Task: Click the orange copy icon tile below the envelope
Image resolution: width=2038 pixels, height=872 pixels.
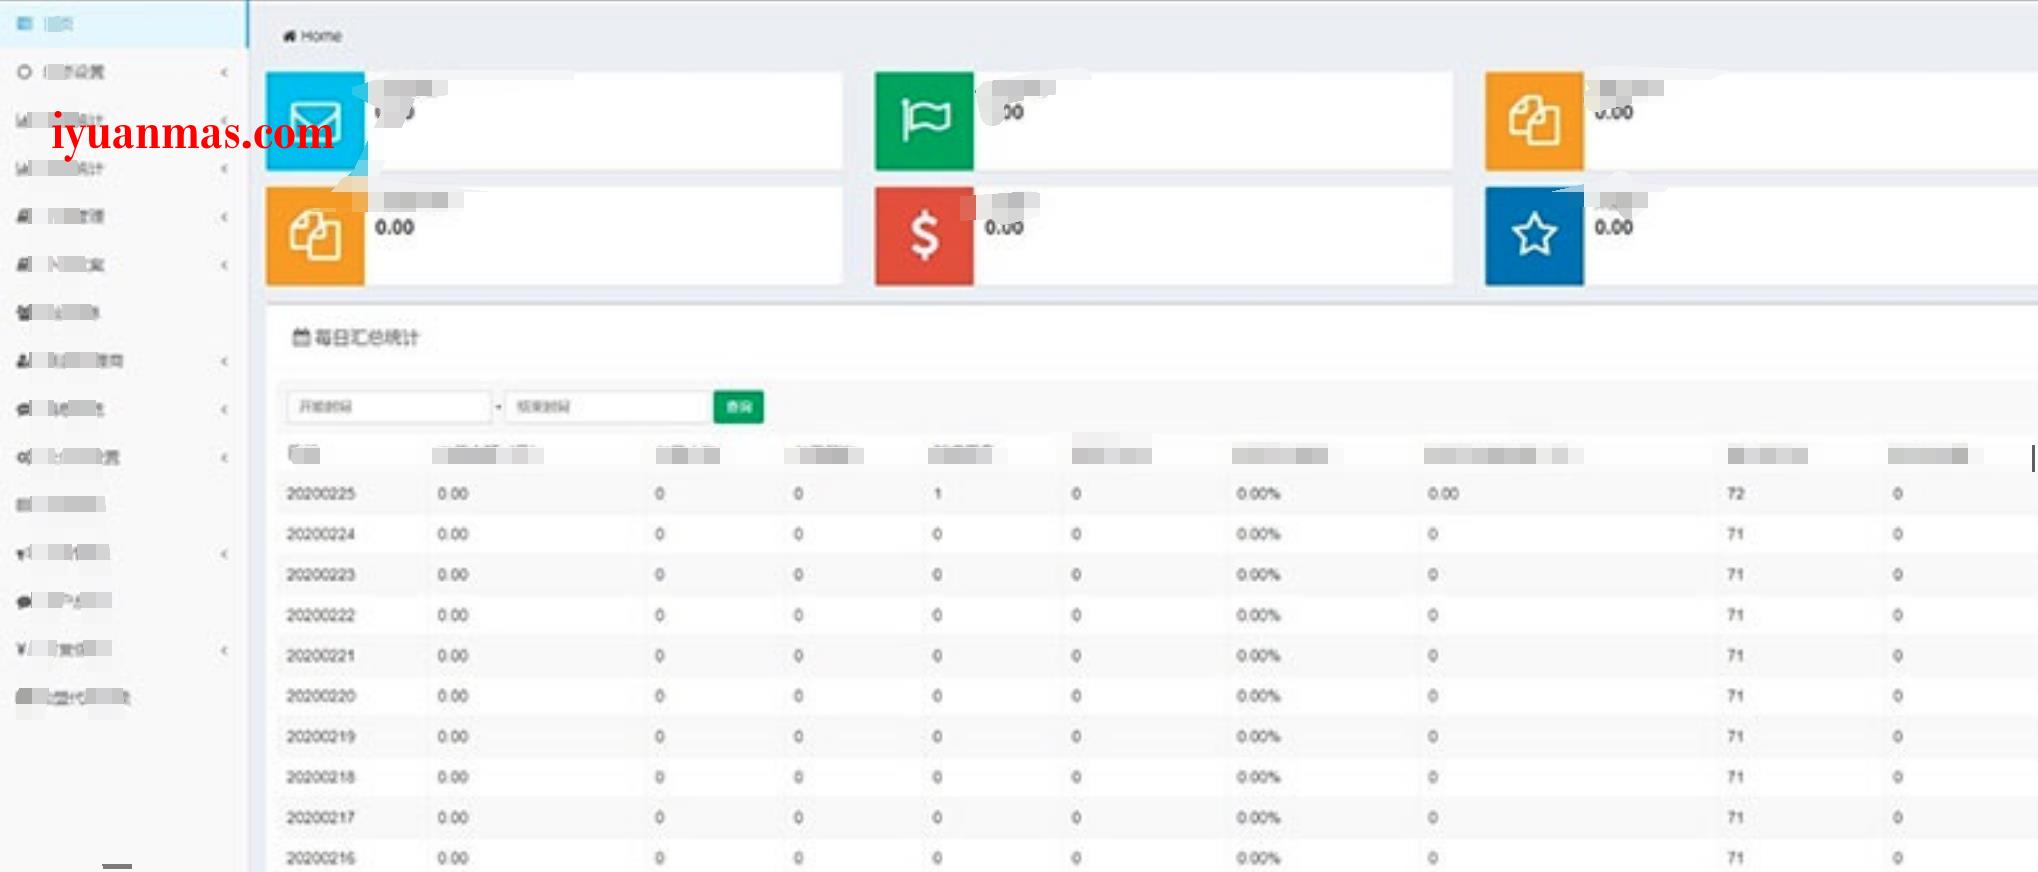Action: 315,236
